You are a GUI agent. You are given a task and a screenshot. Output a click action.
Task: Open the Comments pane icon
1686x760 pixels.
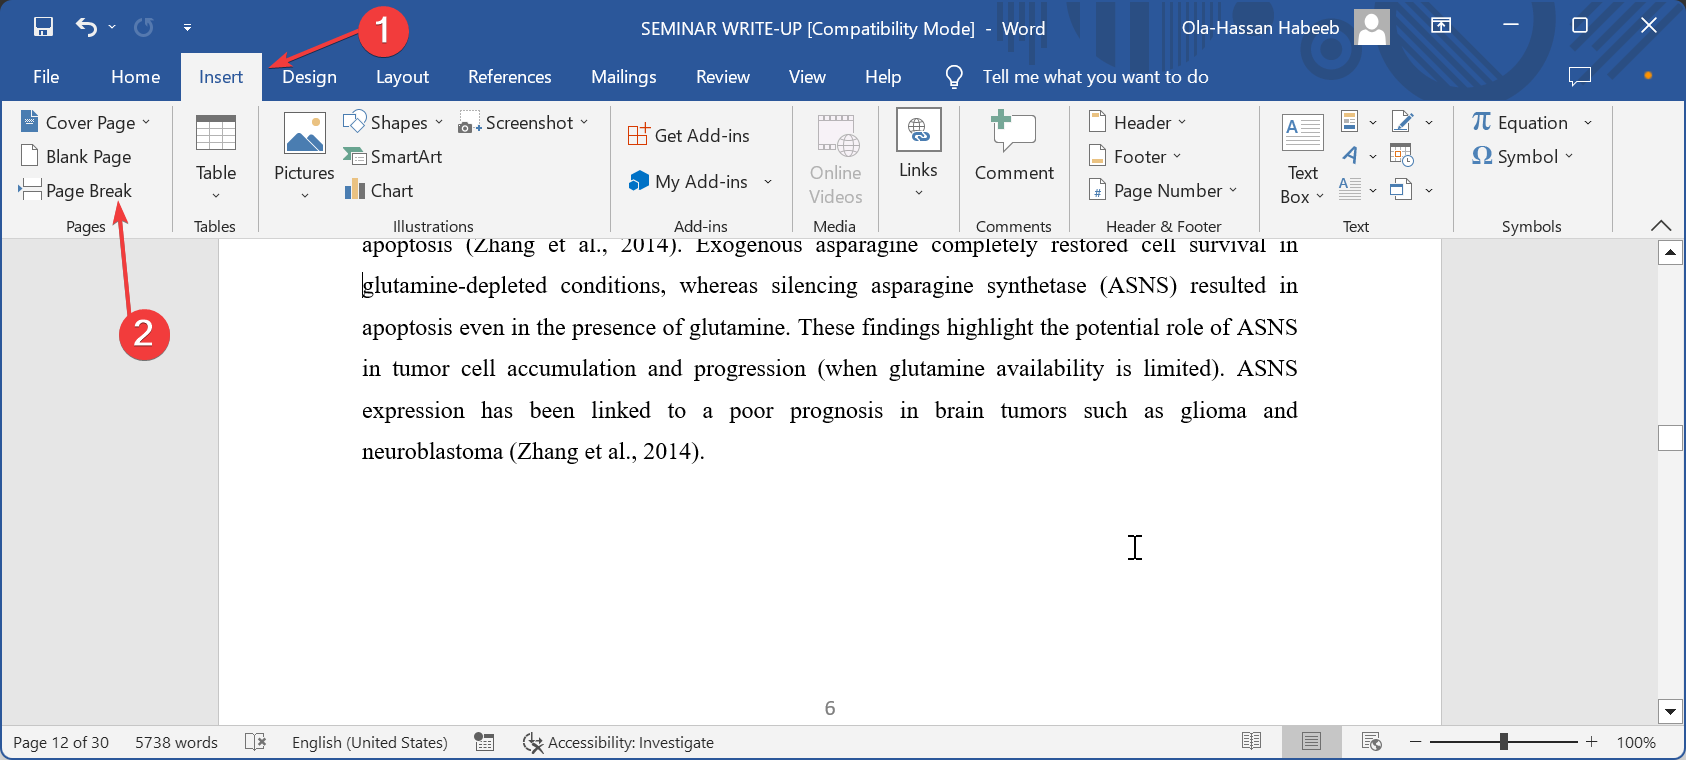coord(1580,76)
